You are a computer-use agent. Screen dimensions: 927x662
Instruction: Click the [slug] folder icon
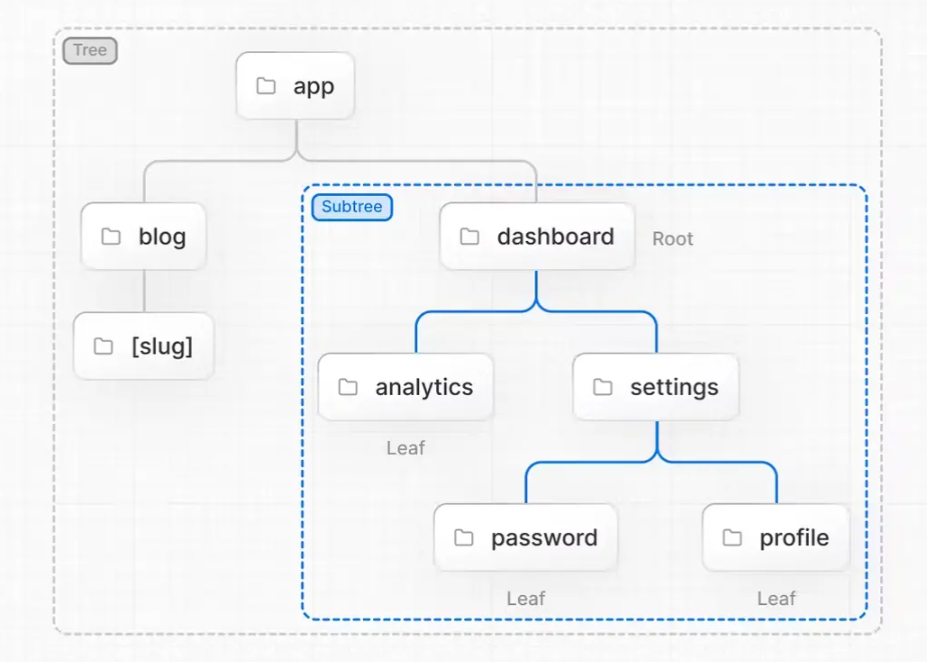click(x=103, y=347)
